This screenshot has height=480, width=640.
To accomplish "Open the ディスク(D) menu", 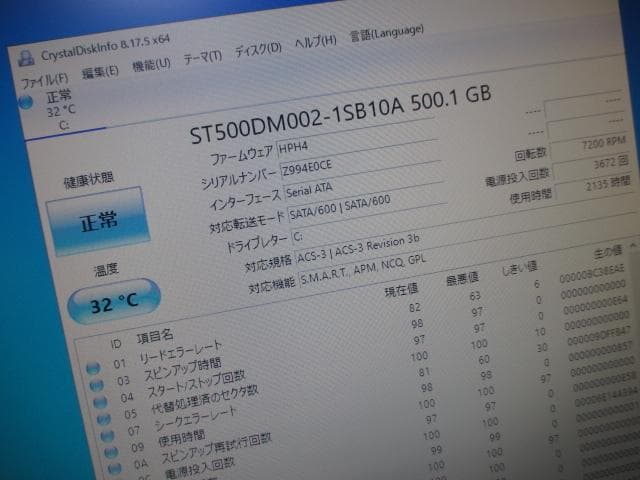I will click(x=258, y=49).
